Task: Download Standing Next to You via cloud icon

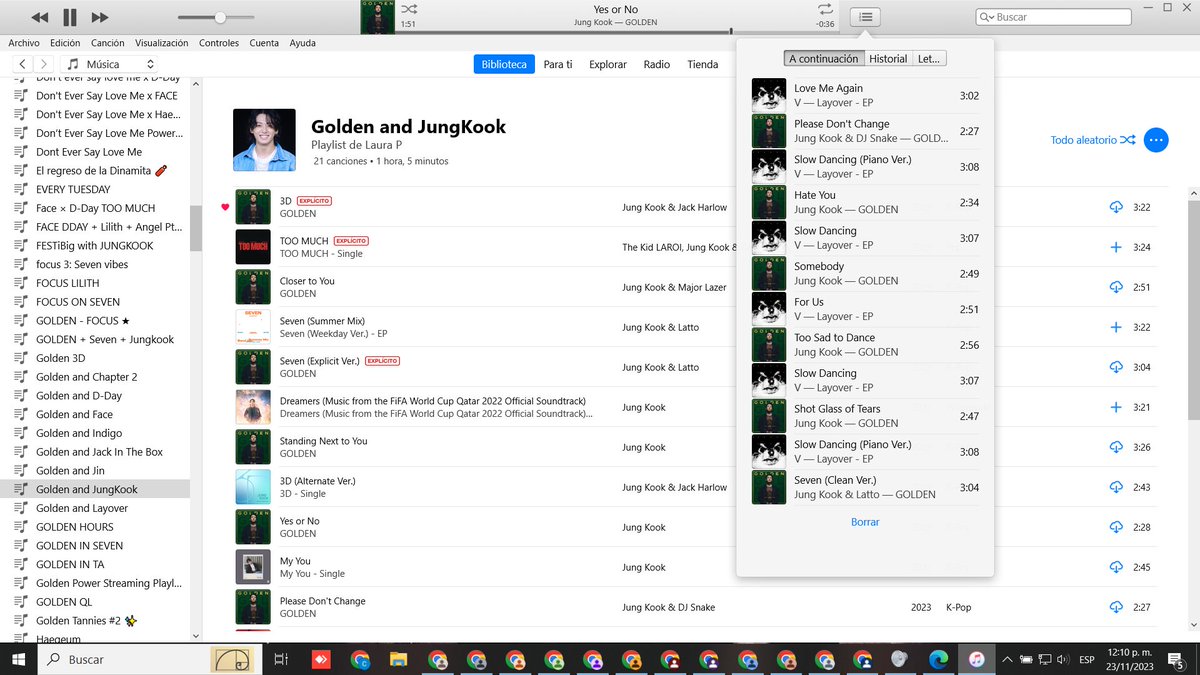Action: pyautogui.click(x=1116, y=447)
